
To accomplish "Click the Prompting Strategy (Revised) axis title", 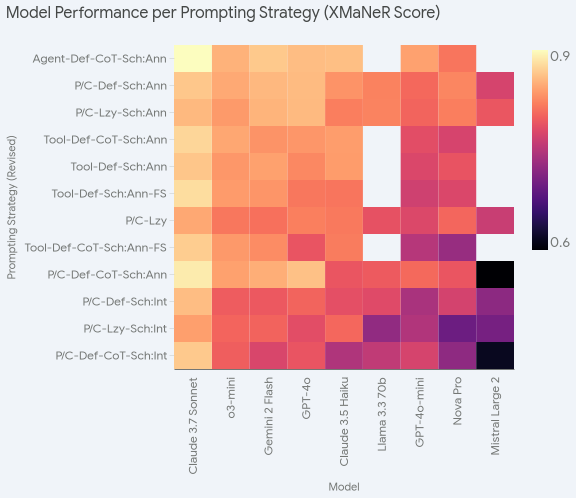I will [x=12, y=208].
